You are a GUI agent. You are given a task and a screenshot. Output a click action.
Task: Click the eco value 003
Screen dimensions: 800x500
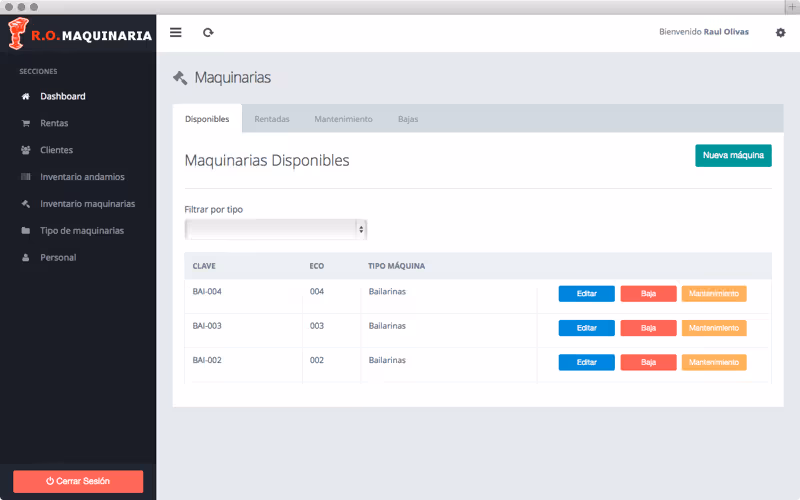[317, 326]
